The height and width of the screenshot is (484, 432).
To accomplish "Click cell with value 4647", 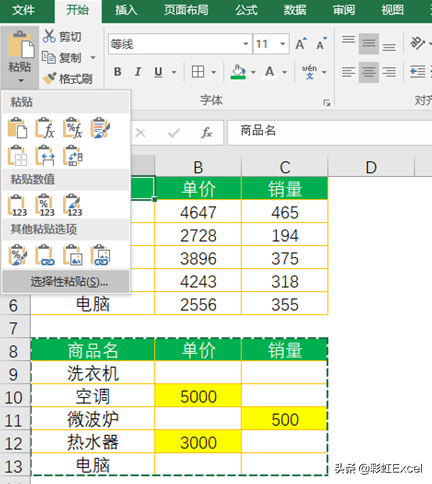I will click(198, 212).
